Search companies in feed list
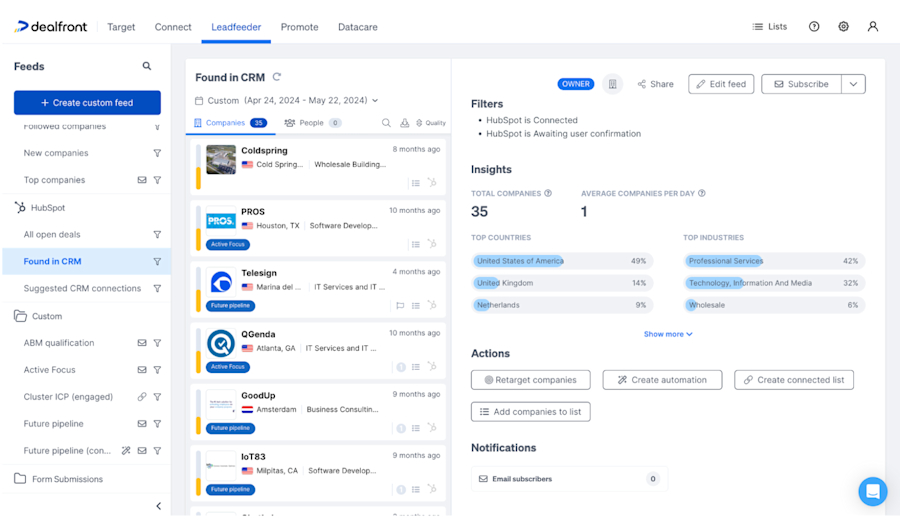 [386, 123]
